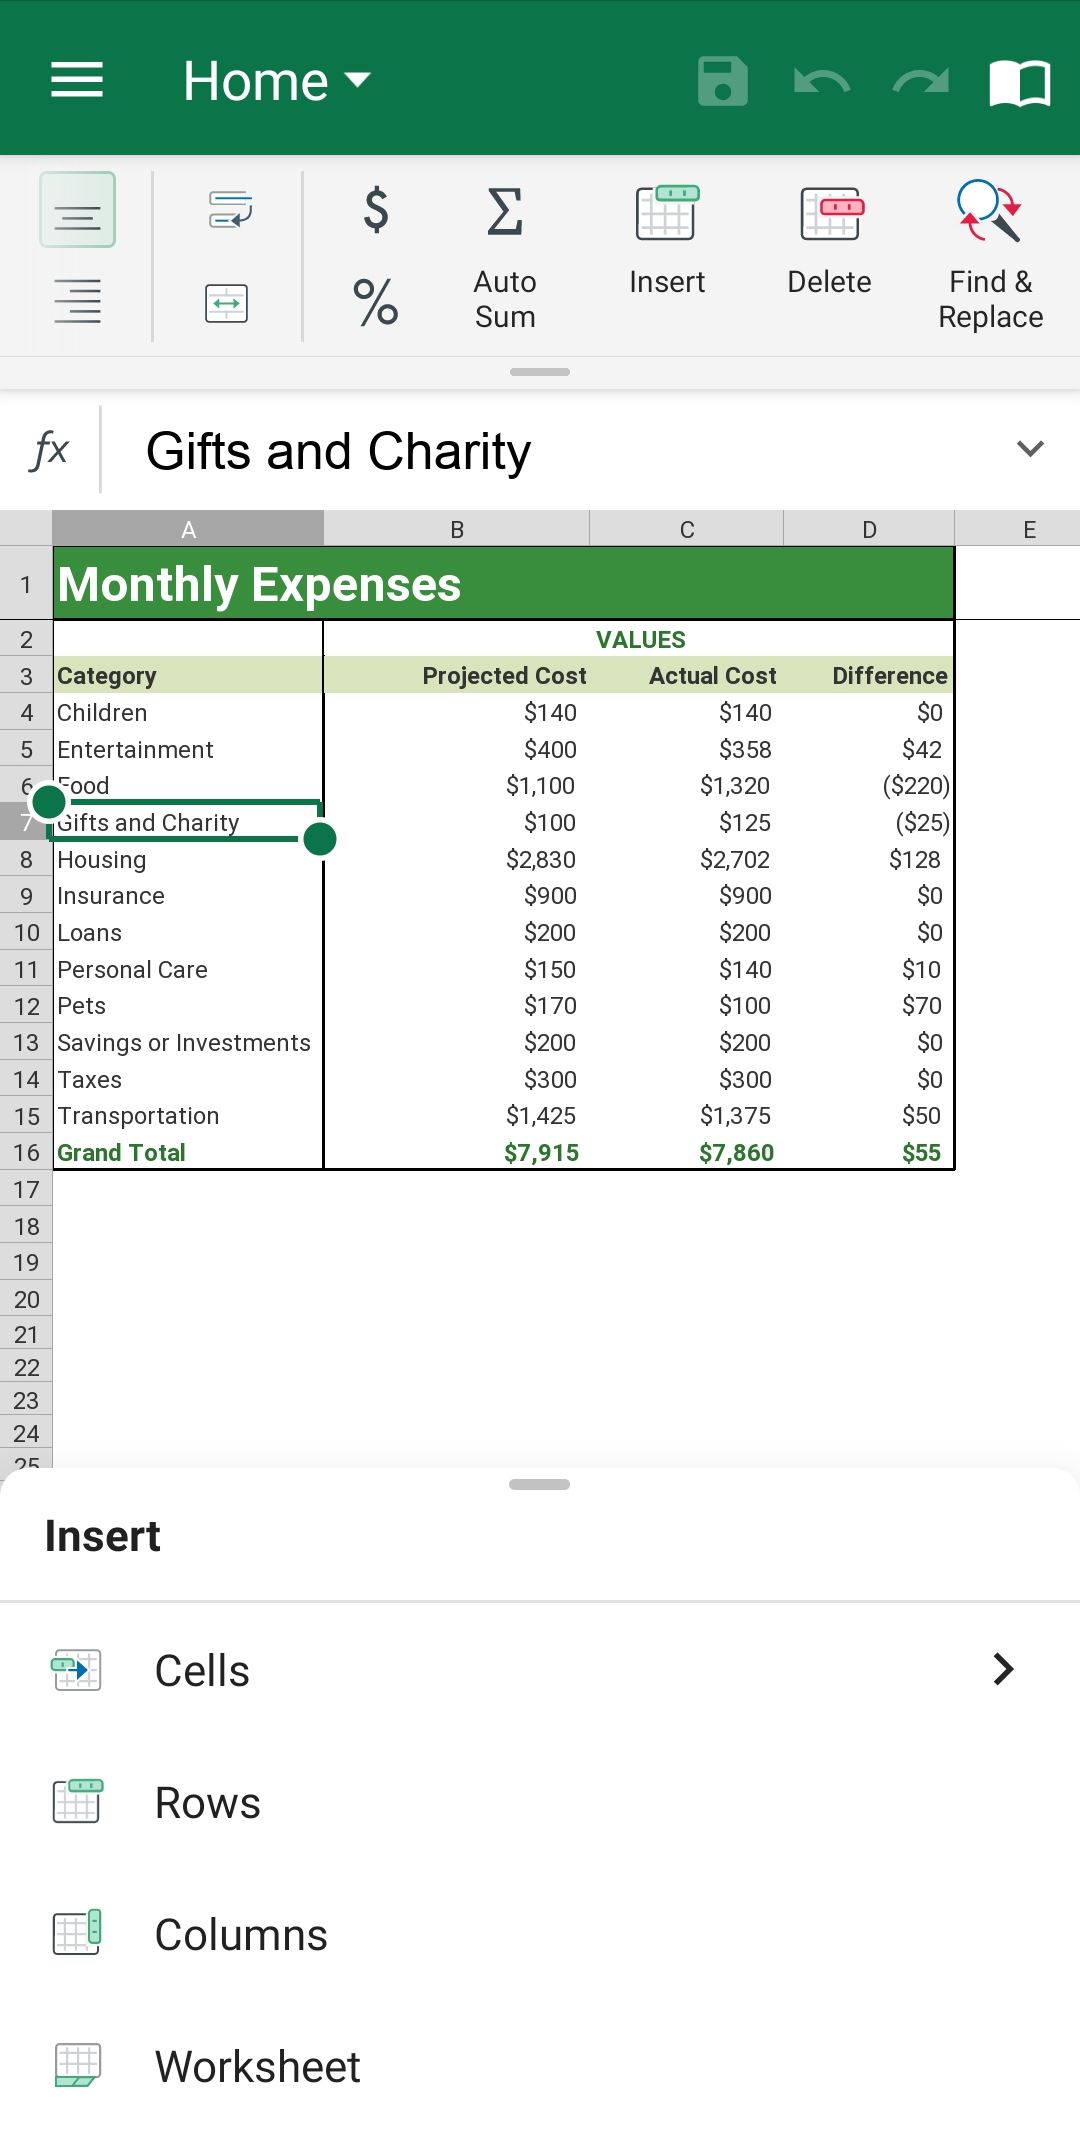Open the hamburger navigation menu
This screenshot has height=2130, width=1080.
(77, 80)
